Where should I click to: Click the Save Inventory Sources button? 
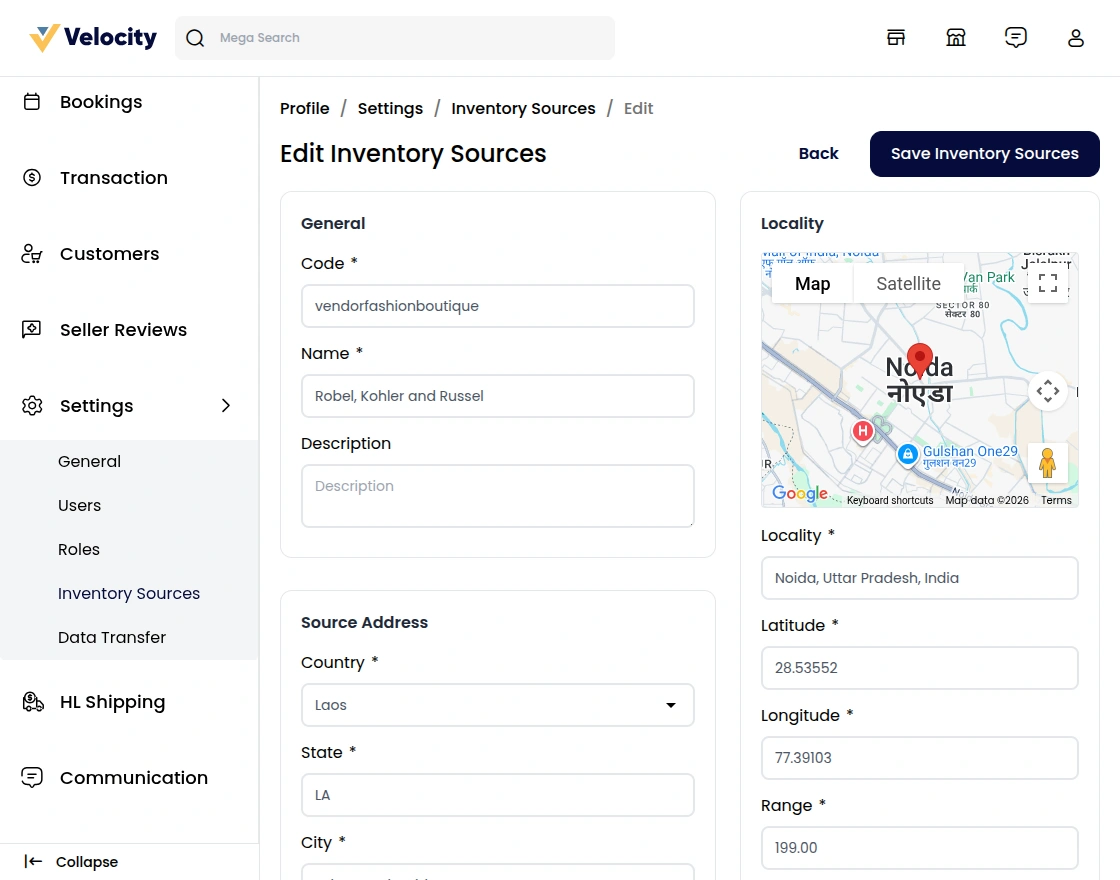click(984, 153)
